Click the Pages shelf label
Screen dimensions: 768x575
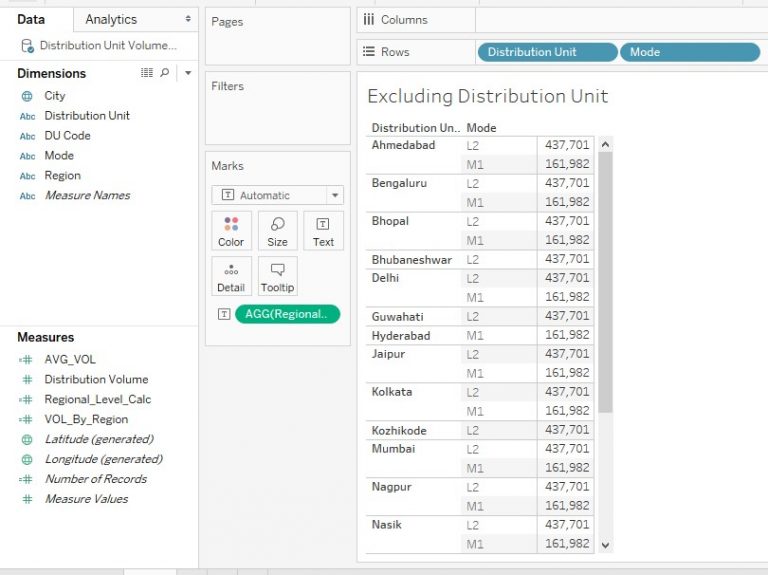tap(227, 22)
